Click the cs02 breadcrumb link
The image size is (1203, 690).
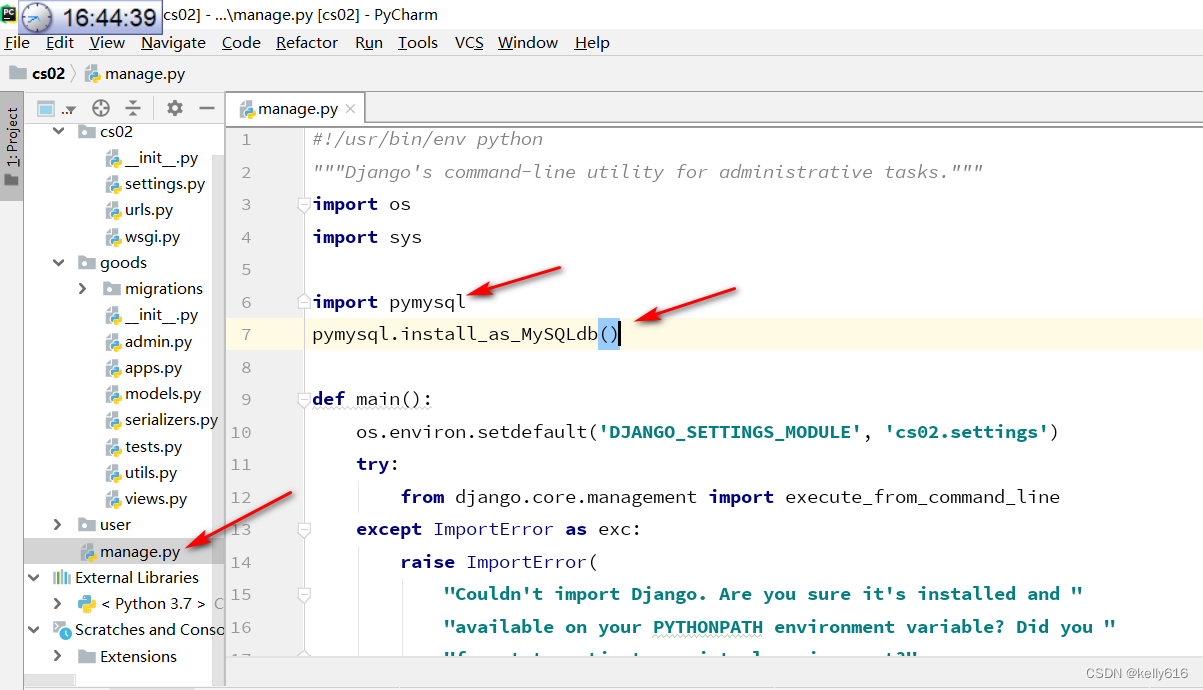49,72
